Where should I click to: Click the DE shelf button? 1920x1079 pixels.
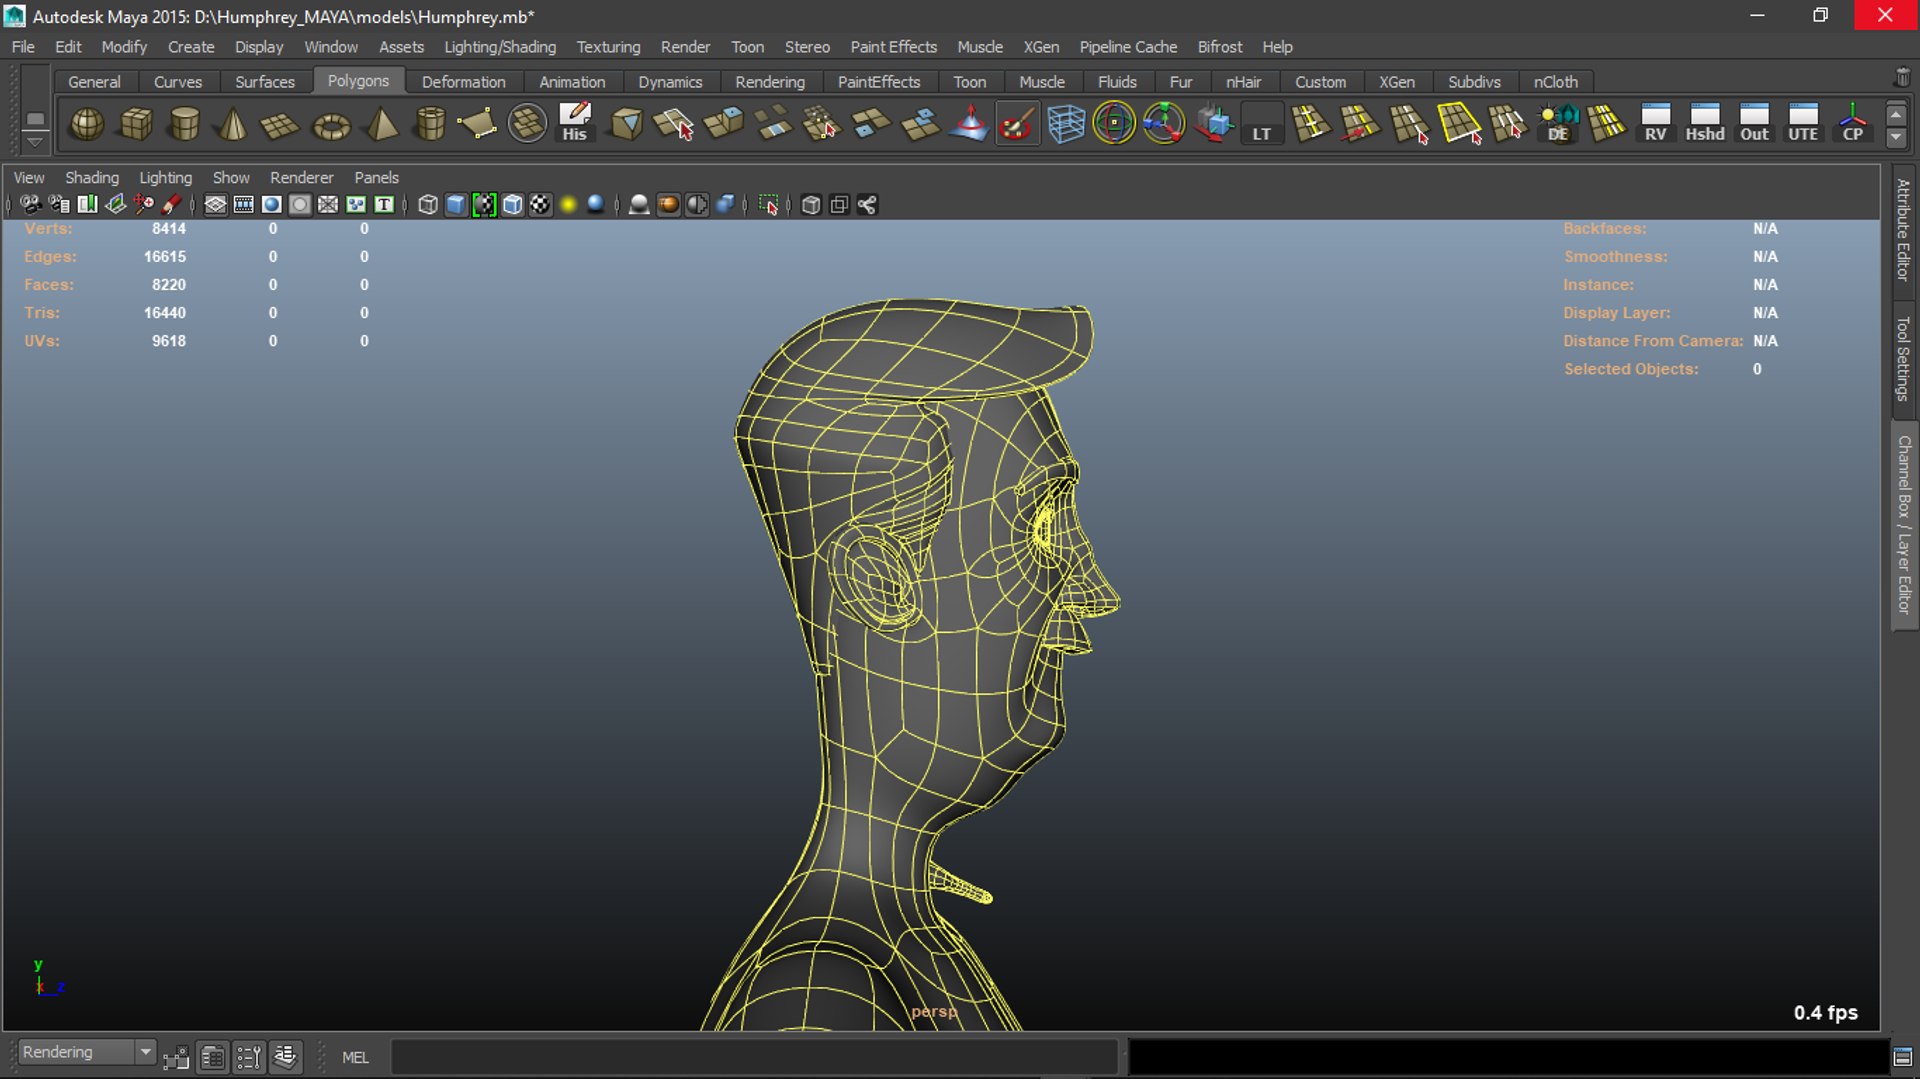1558,124
